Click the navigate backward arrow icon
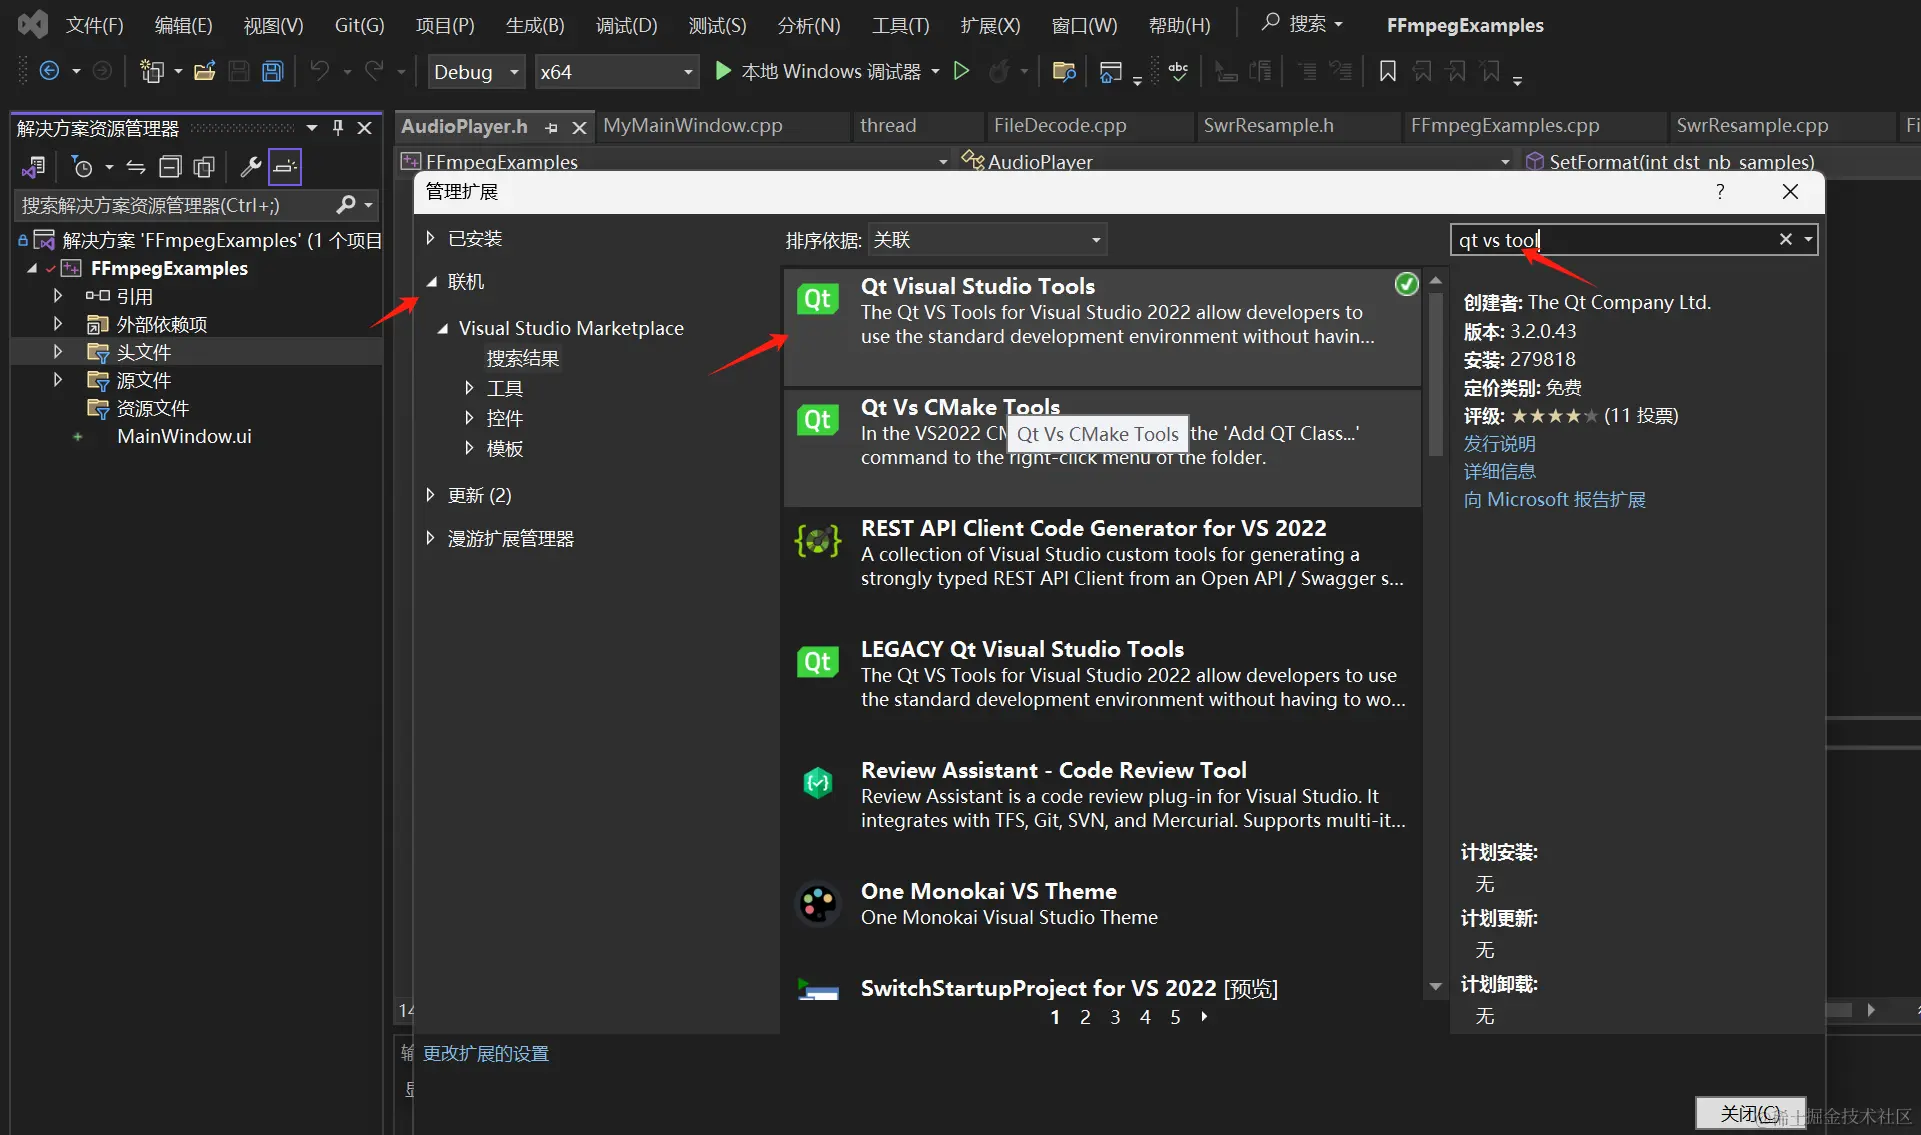This screenshot has height=1135, width=1921. point(49,71)
